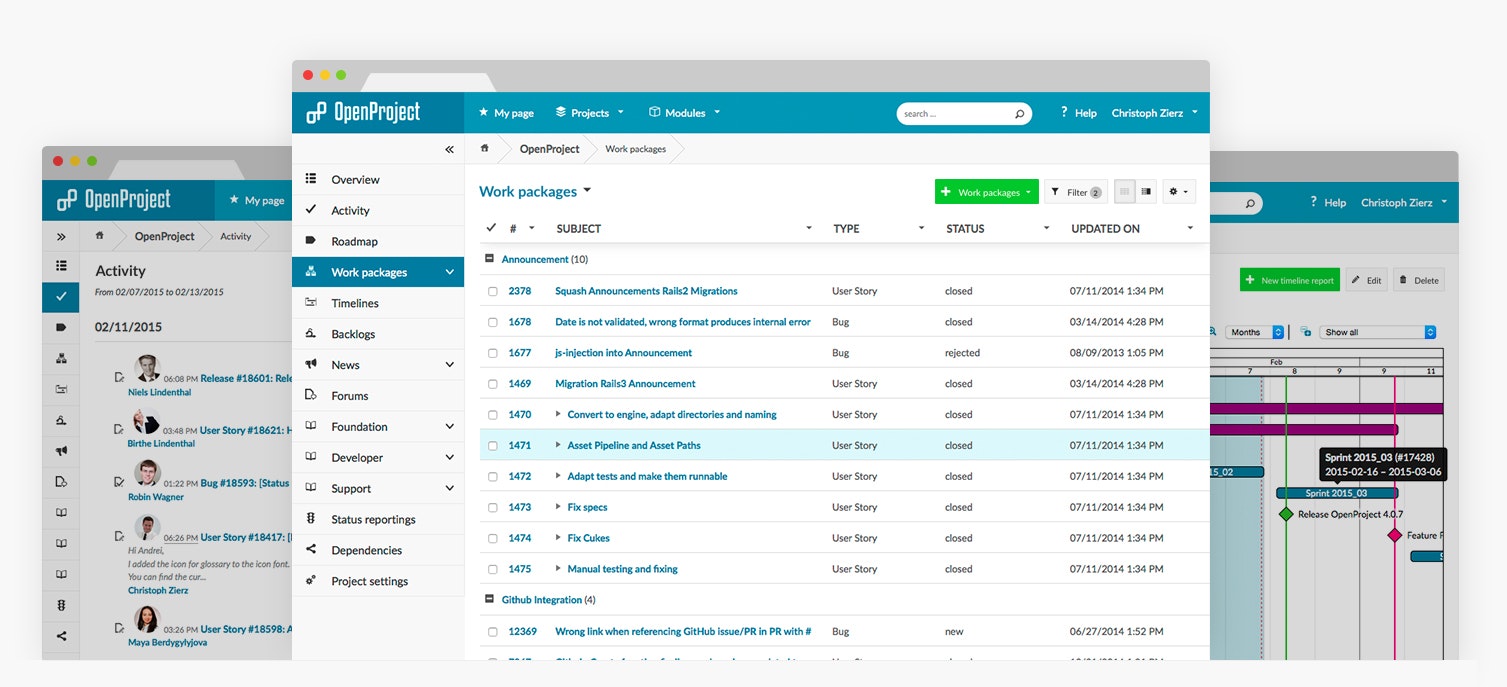Click the 'New timeline report' button
Screen dimensions: 1507x687
point(1290,280)
